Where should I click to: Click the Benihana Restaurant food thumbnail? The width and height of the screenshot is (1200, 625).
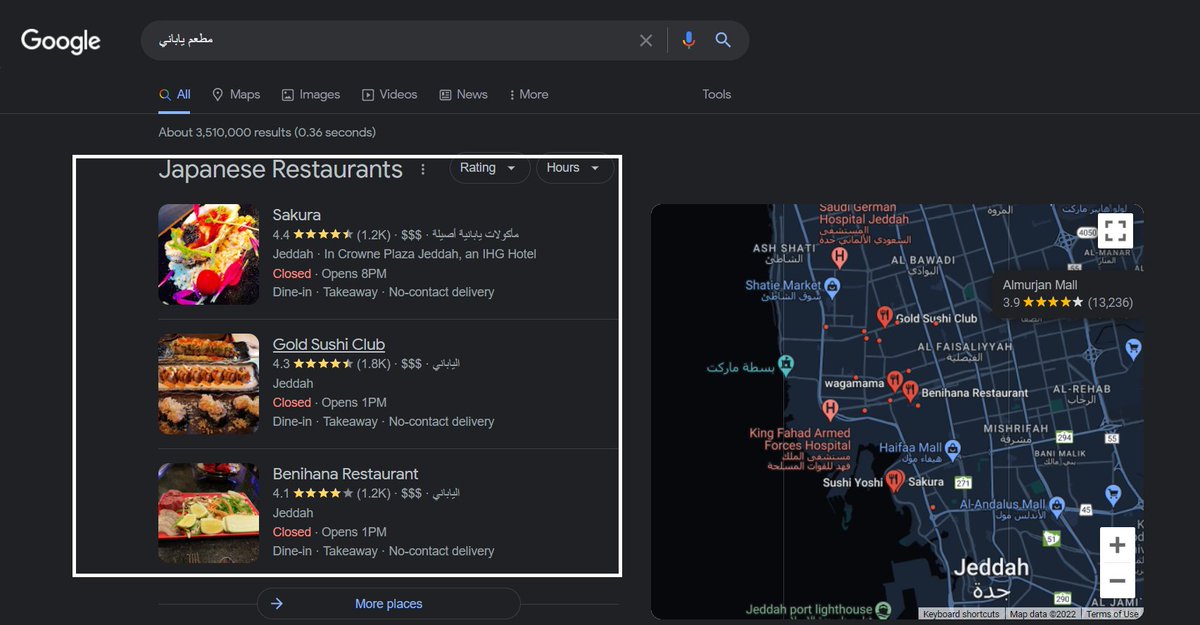pyautogui.click(x=209, y=513)
